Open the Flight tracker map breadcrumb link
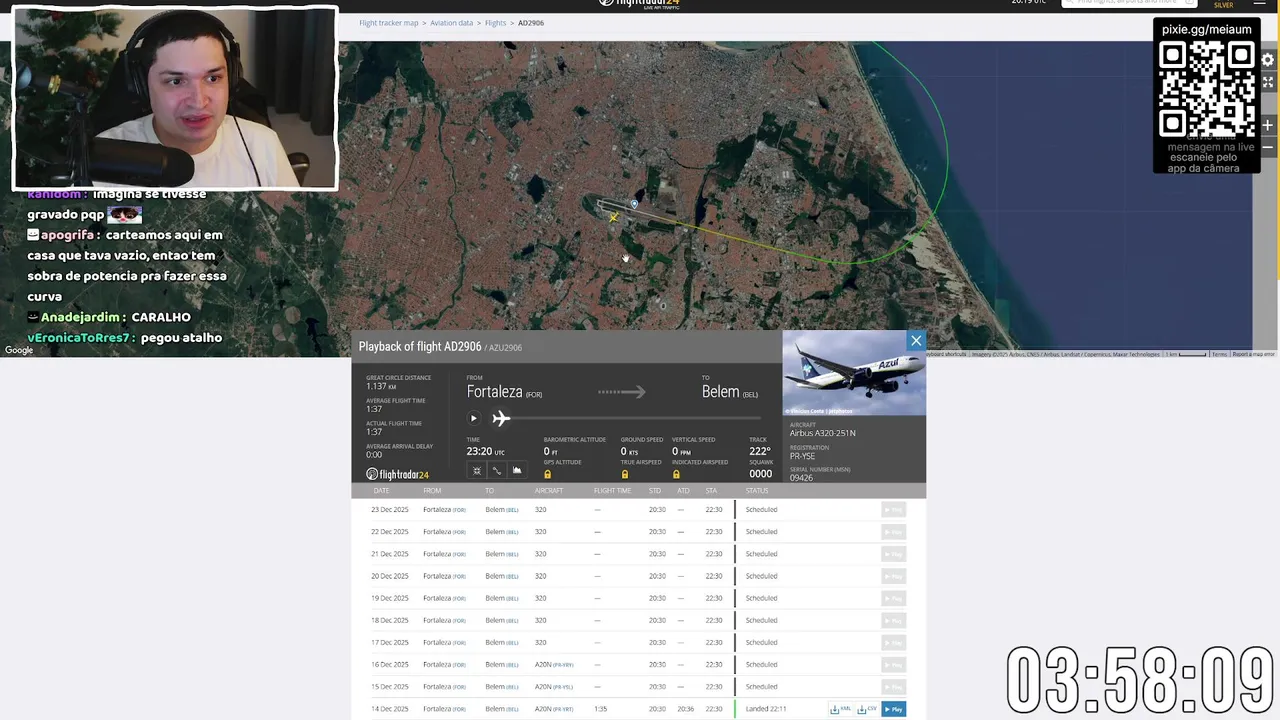Viewport: 1280px width, 720px height. coord(389,23)
